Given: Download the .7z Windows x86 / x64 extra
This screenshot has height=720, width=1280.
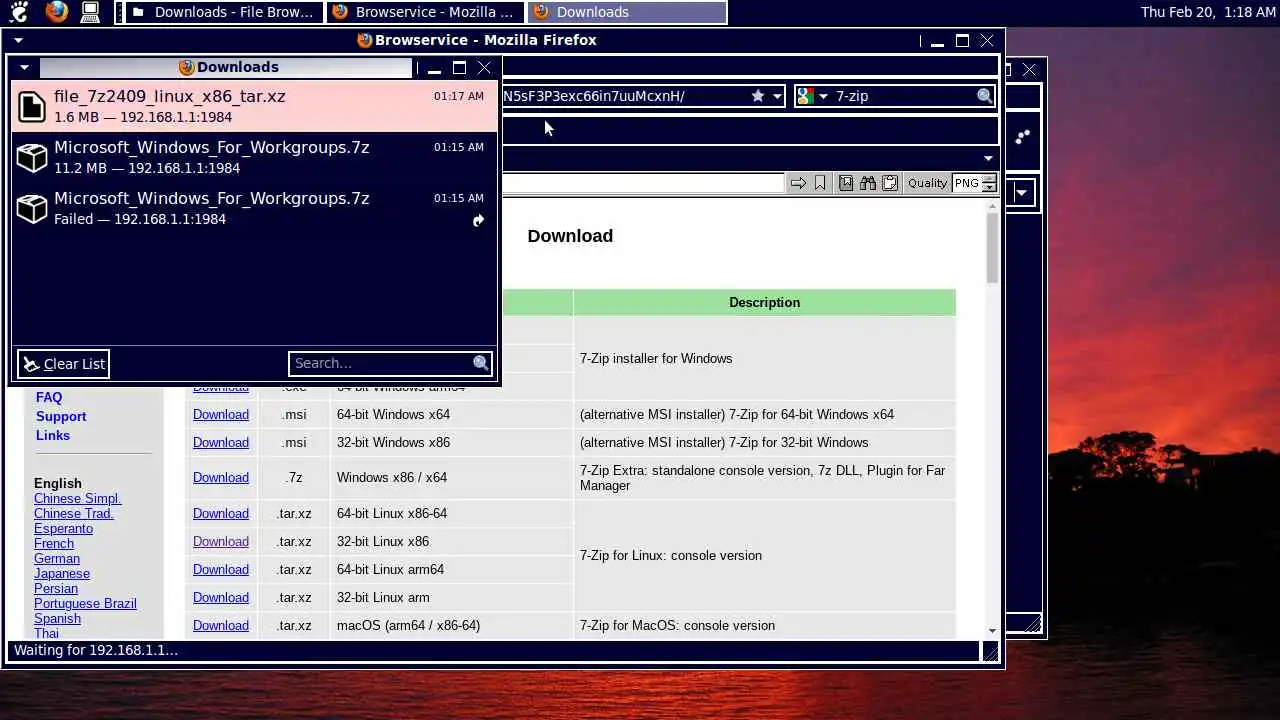Looking at the screenshot, I should [221, 477].
